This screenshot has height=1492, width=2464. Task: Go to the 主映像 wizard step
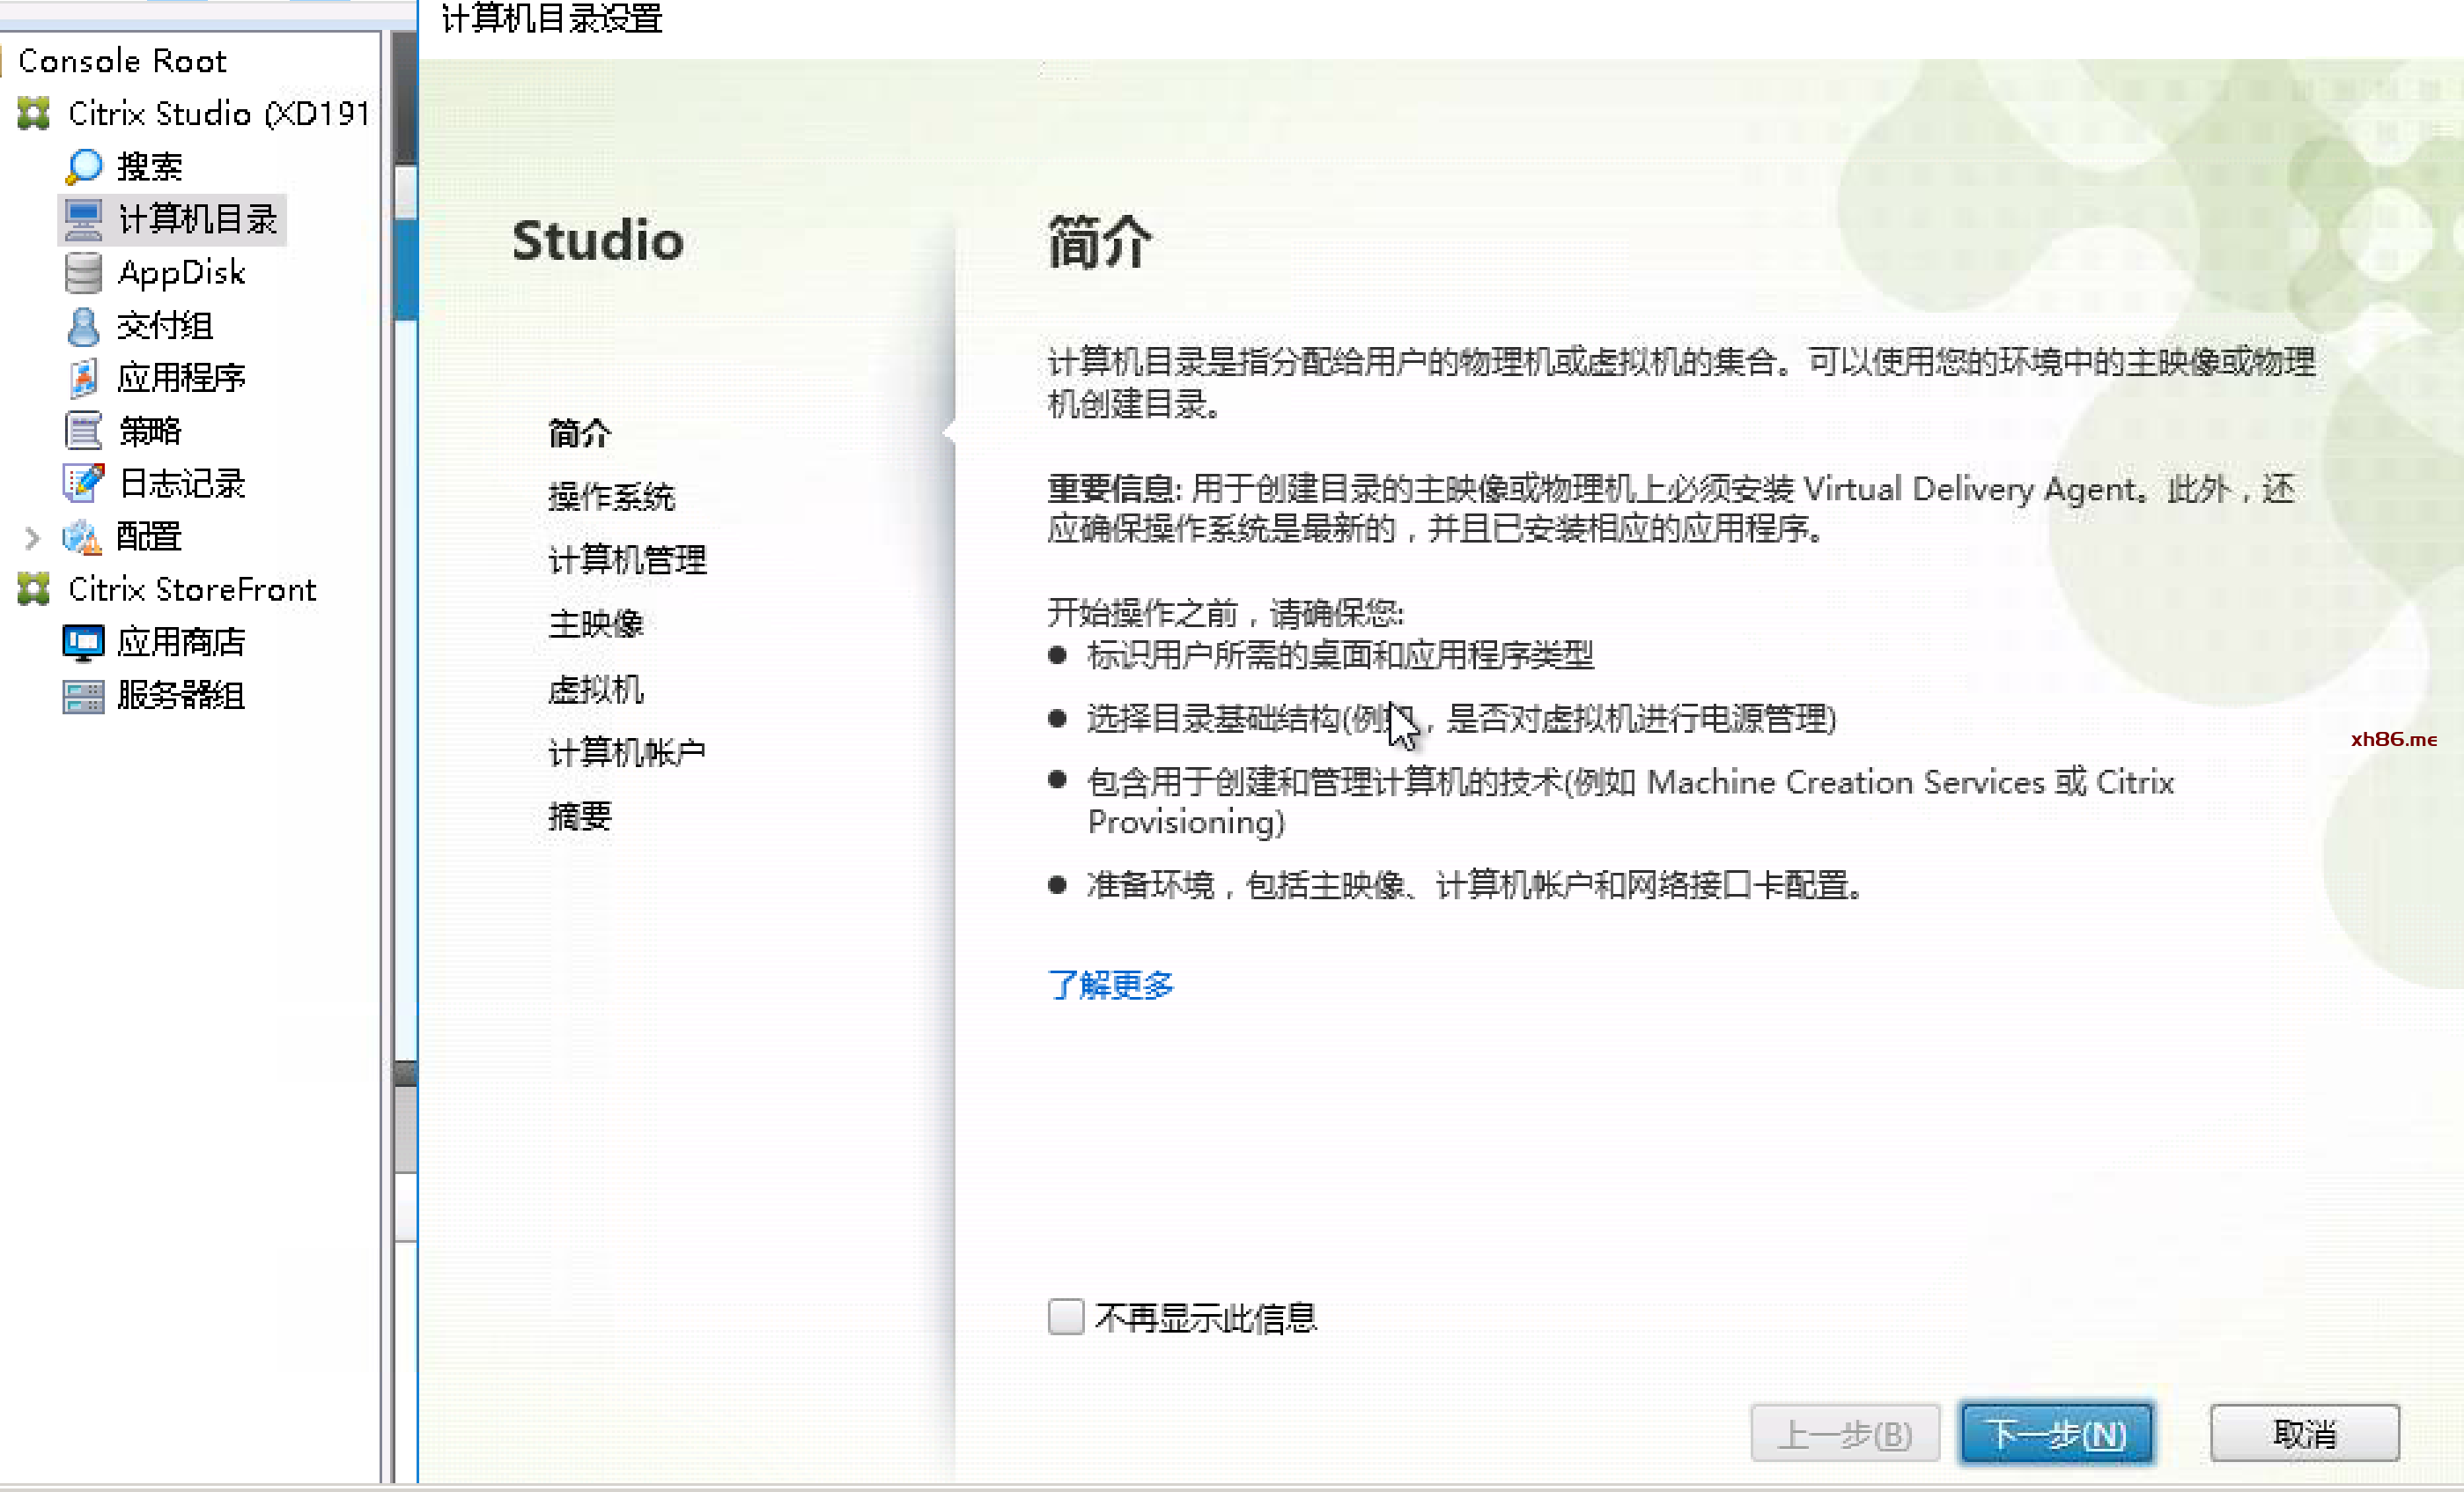pyautogui.click(x=596, y=624)
